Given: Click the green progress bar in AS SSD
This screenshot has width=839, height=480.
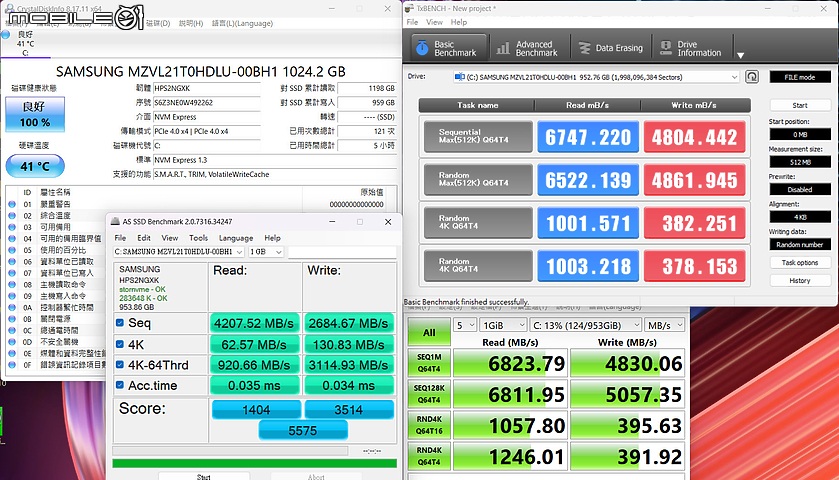Looking at the screenshot, I should 254,462.
